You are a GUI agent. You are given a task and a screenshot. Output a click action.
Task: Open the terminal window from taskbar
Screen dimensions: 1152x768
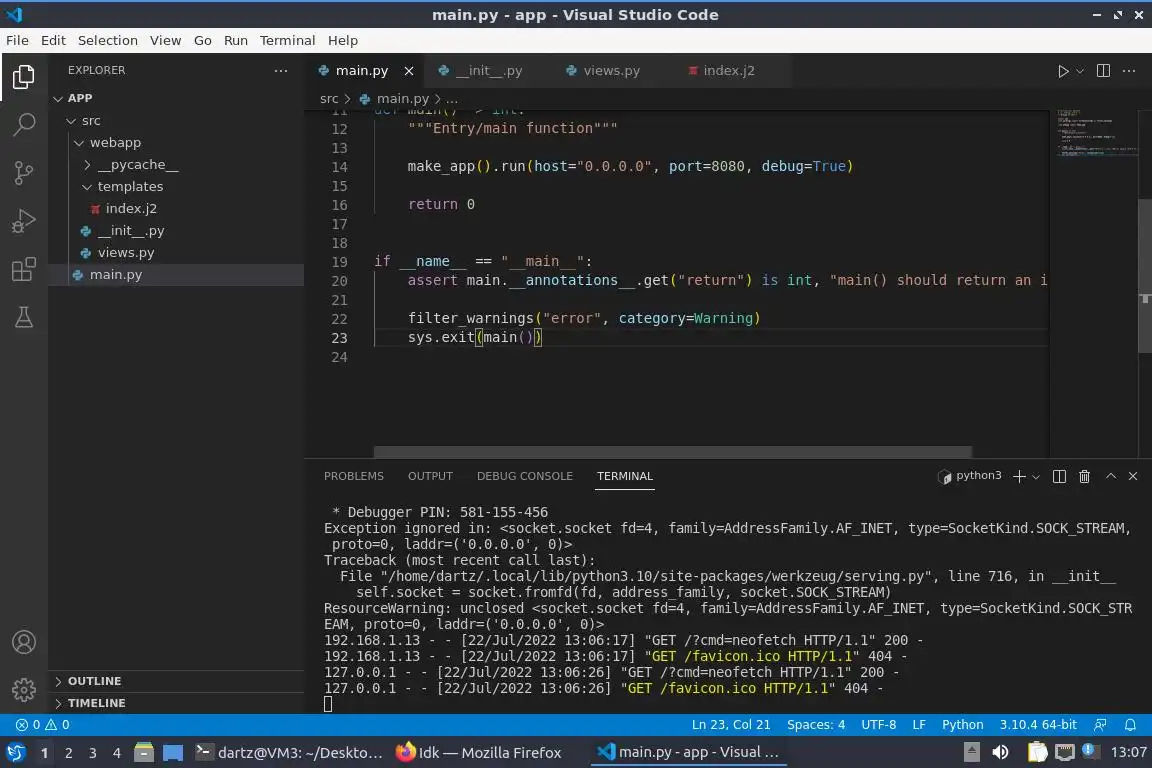point(289,753)
